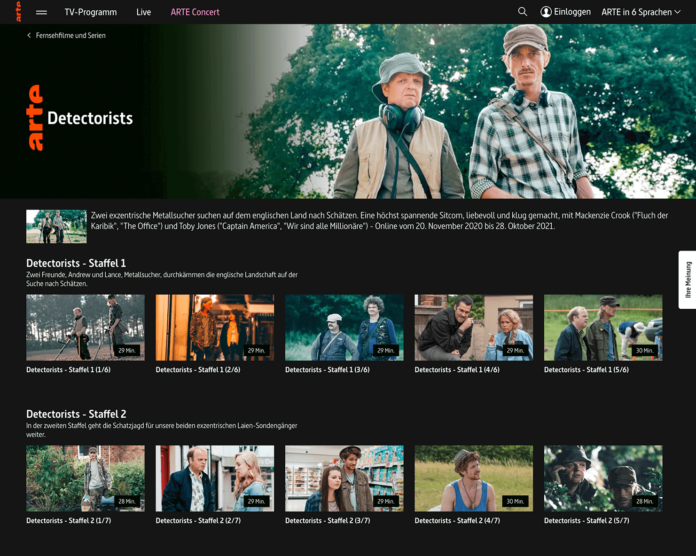This screenshot has width=696, height=556.
Task: Open the Ihre Meinung feedback tab
Action: click(687, 280)
